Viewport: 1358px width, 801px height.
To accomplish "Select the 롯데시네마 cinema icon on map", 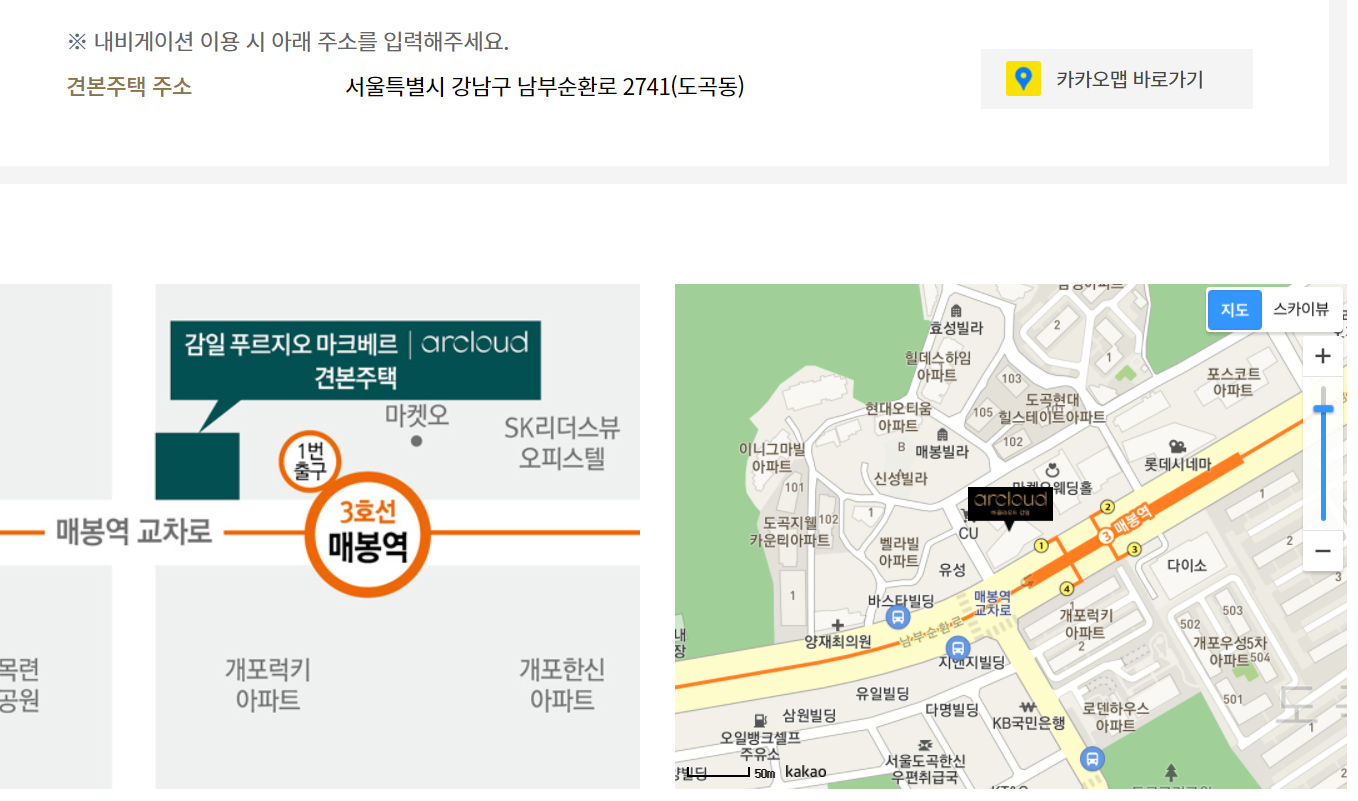I will (x=1177, y=447).
